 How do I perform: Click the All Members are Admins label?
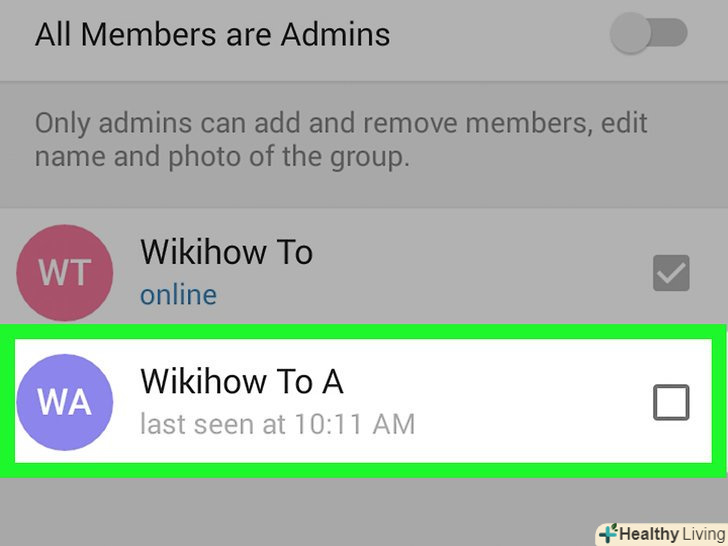(x=213, y=34)
